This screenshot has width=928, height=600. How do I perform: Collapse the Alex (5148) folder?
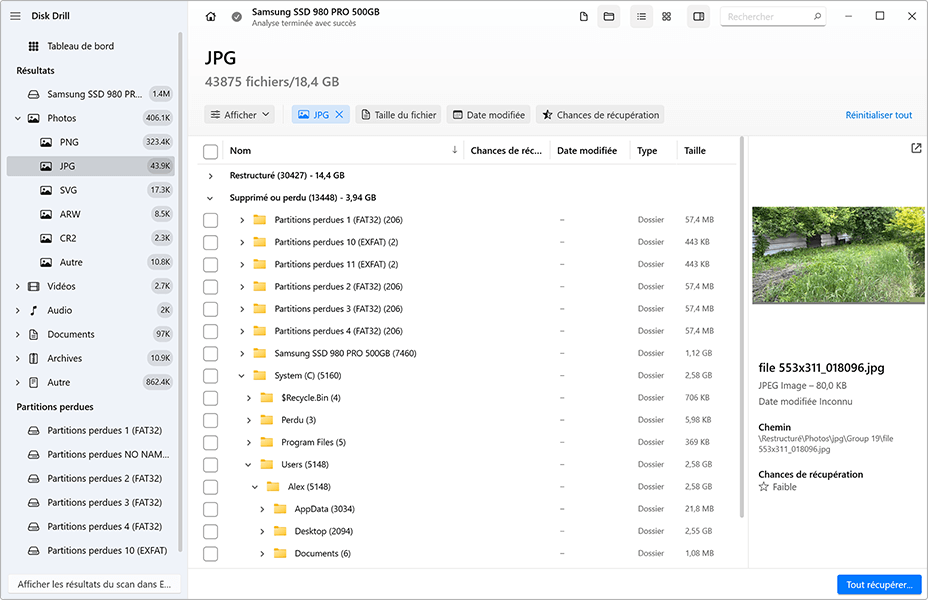click(254, 487)
